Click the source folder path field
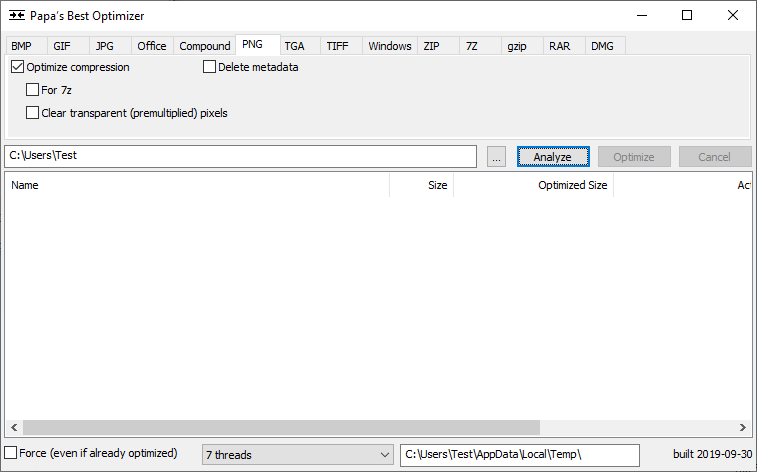Screen dimensions: 757x472 240,157
